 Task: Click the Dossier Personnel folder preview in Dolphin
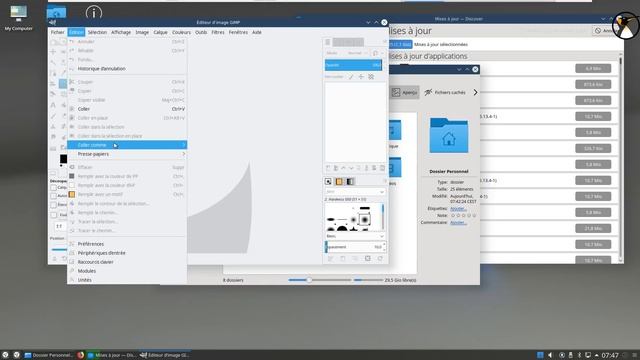(449, 136)
